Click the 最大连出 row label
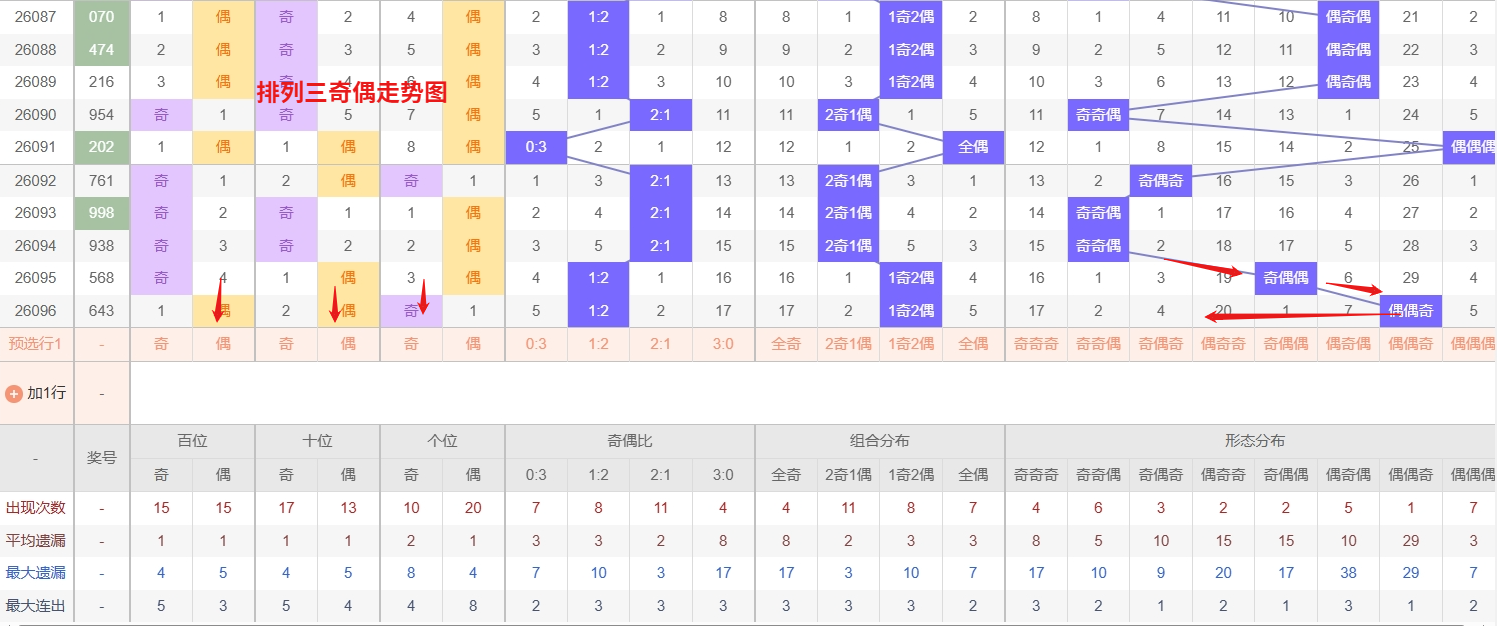 37,605
